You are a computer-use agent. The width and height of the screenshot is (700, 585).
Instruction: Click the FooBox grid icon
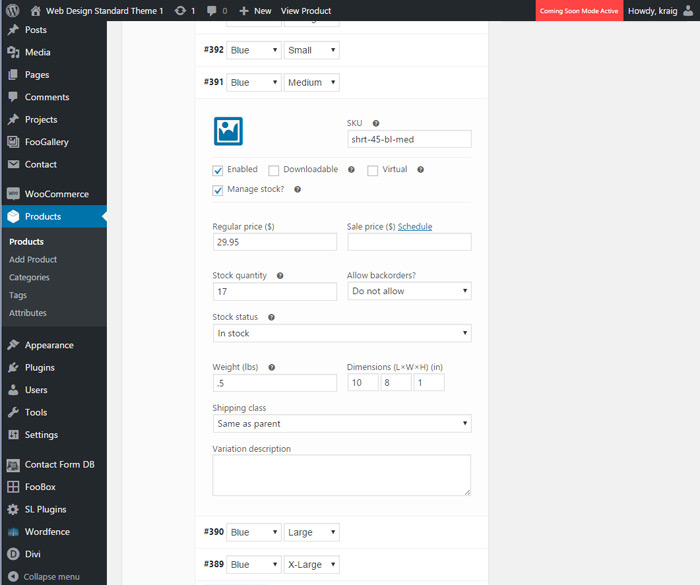[13, 487]
